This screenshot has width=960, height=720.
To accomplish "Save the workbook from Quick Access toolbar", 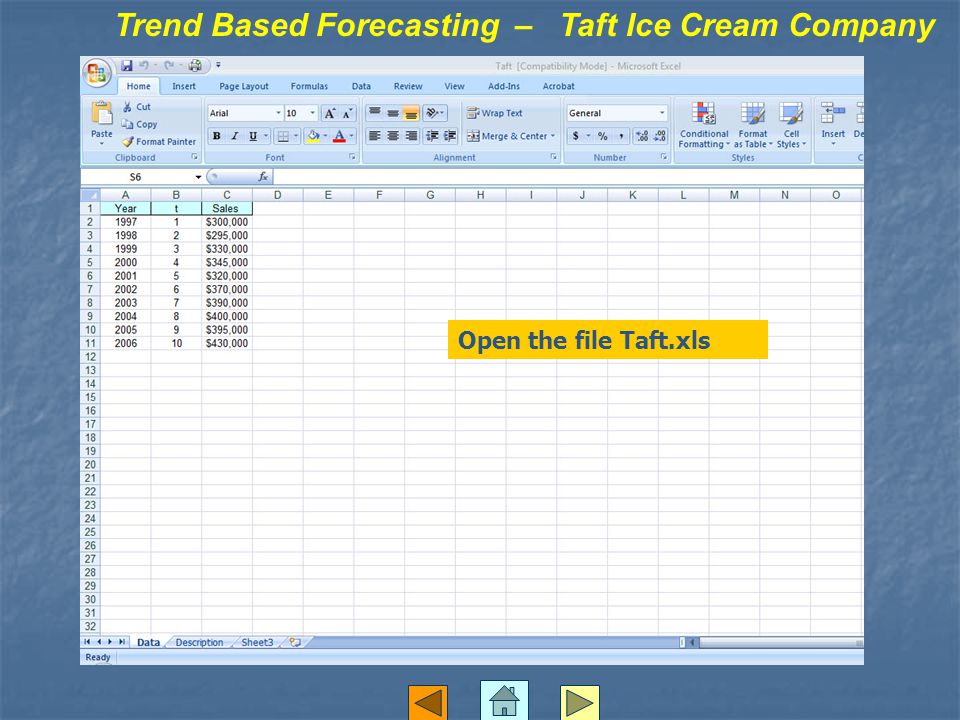I will pos(127,66).
